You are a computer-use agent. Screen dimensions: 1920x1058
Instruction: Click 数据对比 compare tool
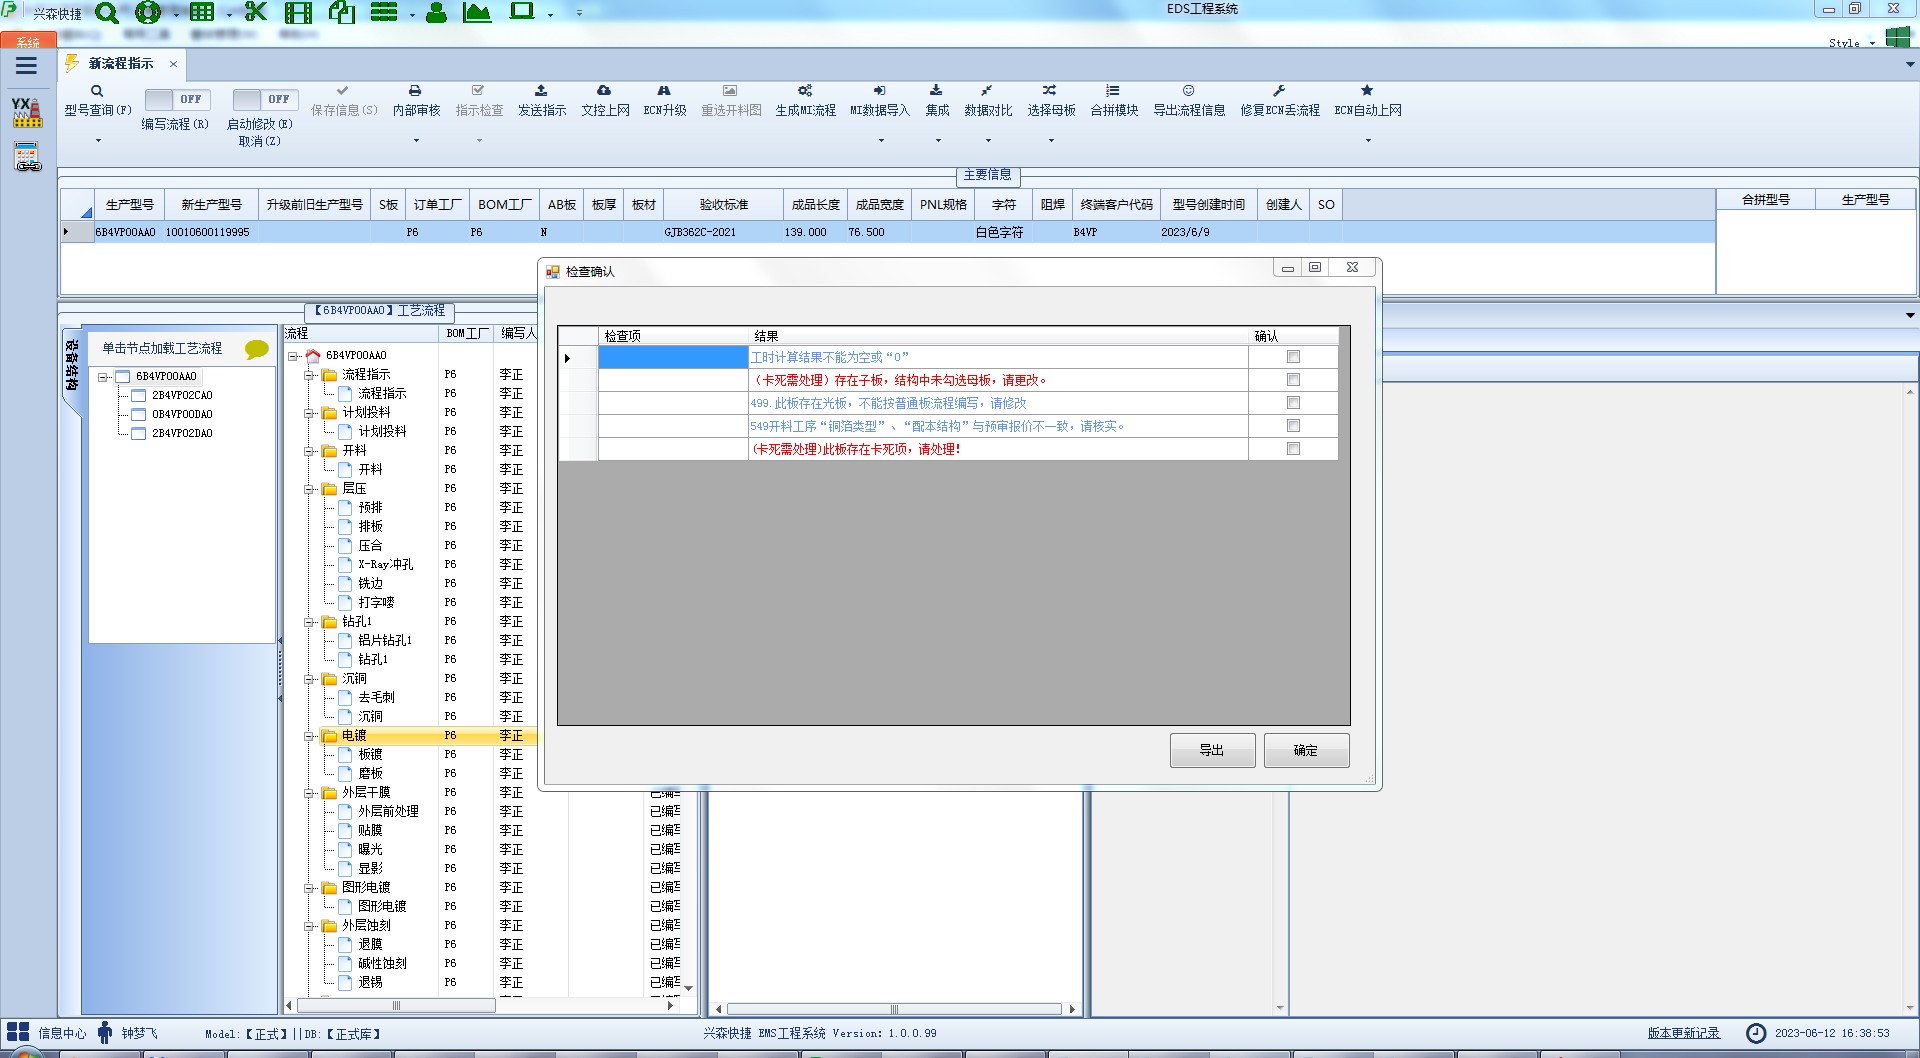[x=988, y=101]
